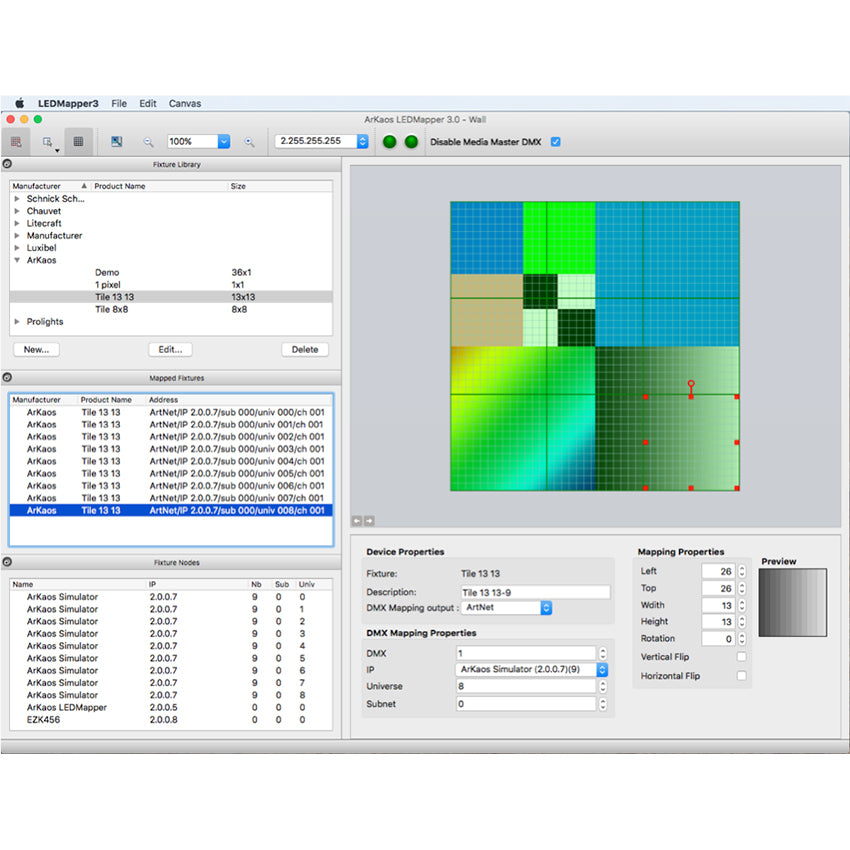Click the selection arrow tool in the toolbar
The height and width of the screenshot is (850, 850).
(48, 142)
